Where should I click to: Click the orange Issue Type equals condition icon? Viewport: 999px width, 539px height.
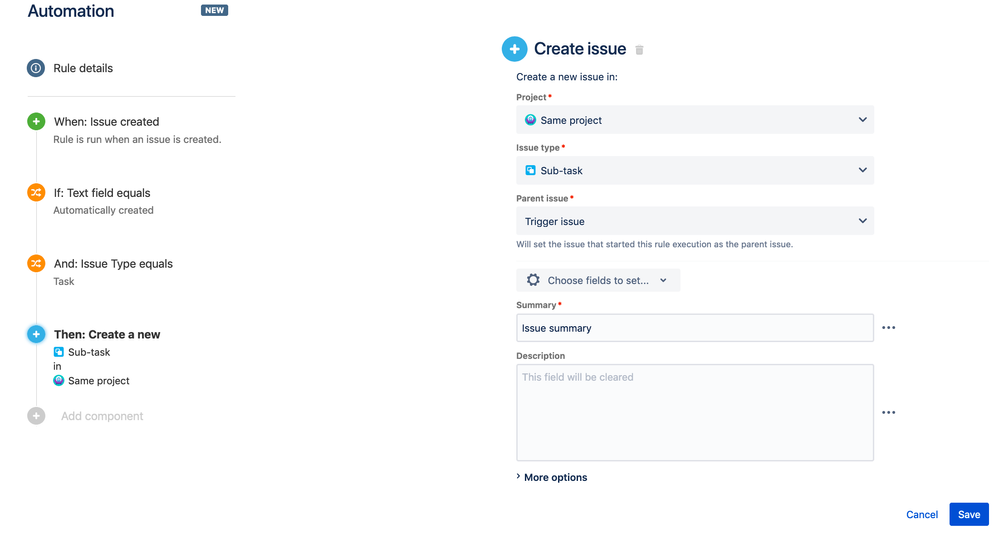pyautogui.click(x=36, y=263)
